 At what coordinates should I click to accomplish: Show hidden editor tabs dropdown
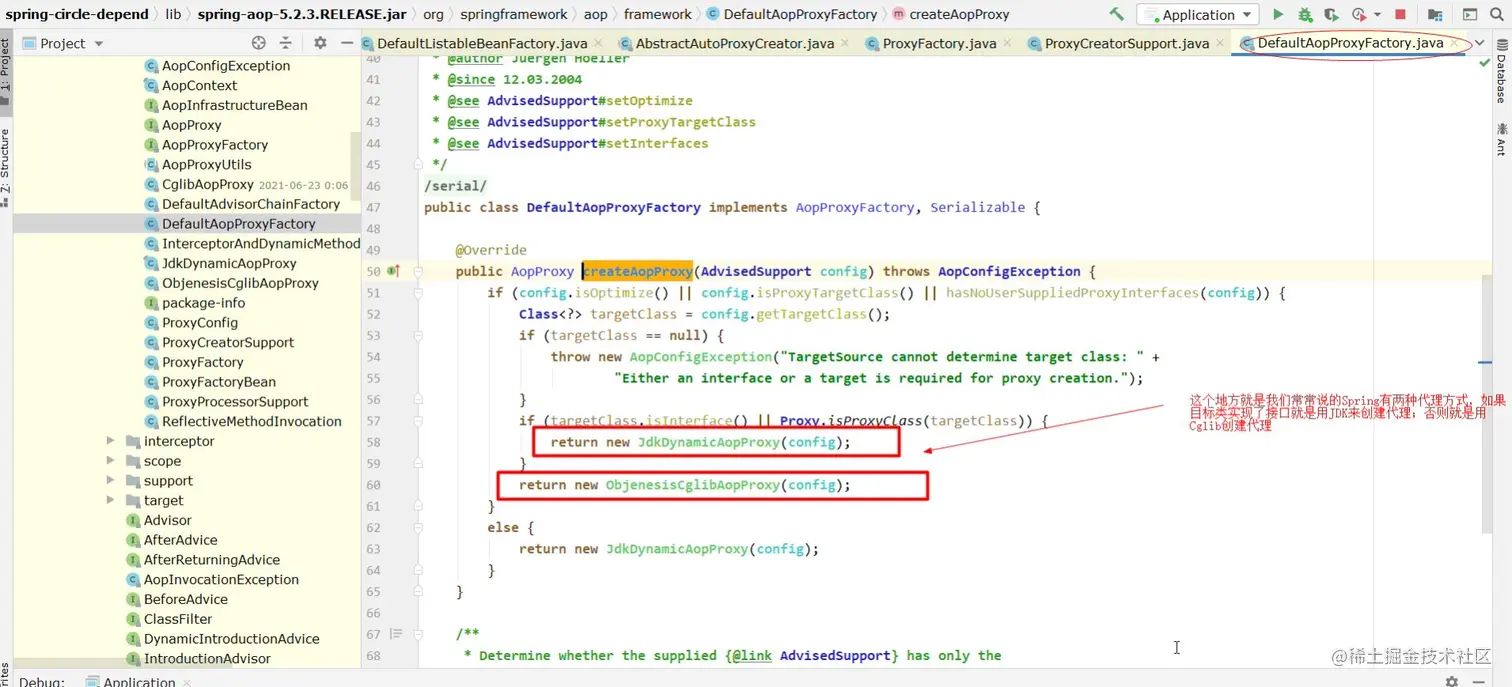point(1479,43)
